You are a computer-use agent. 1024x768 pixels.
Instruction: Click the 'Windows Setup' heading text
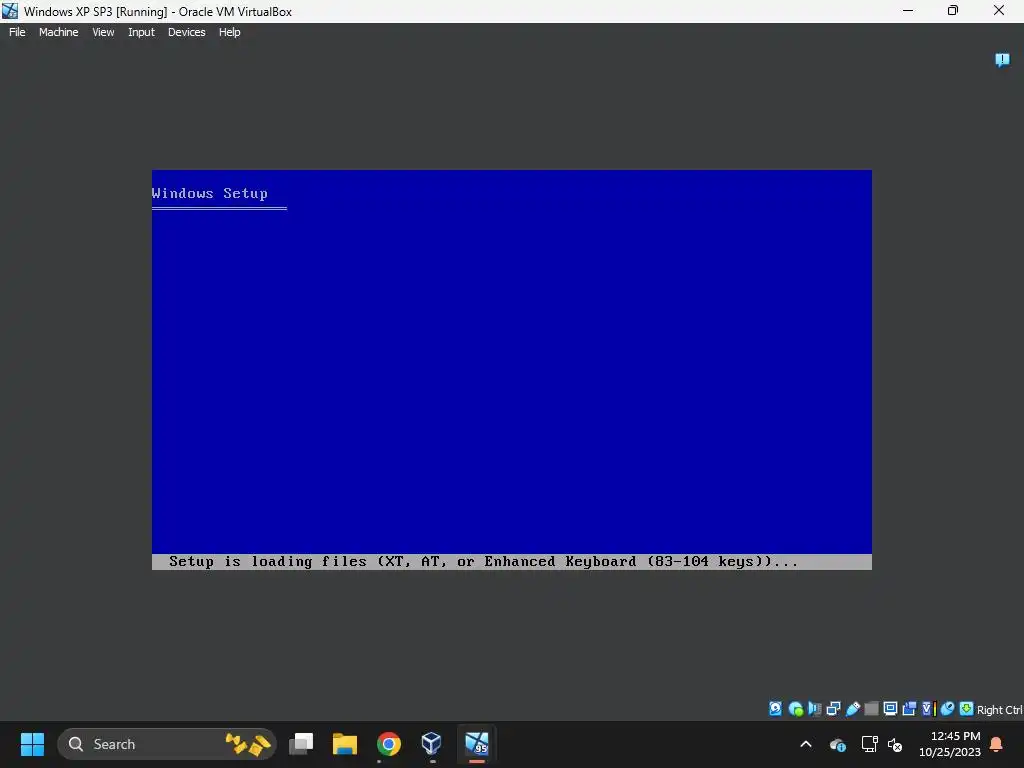click(x=210, y=193)
